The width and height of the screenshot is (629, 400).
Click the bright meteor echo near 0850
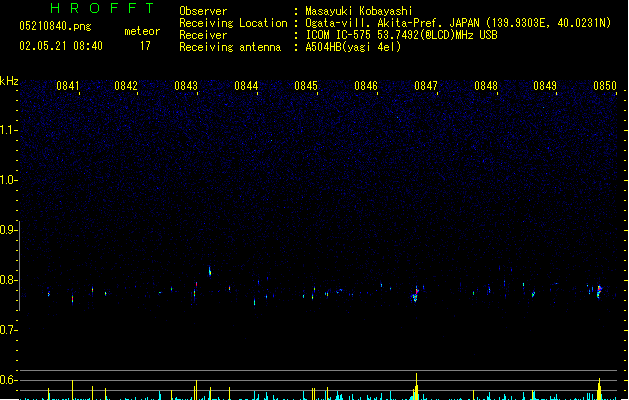click(599, 292)
